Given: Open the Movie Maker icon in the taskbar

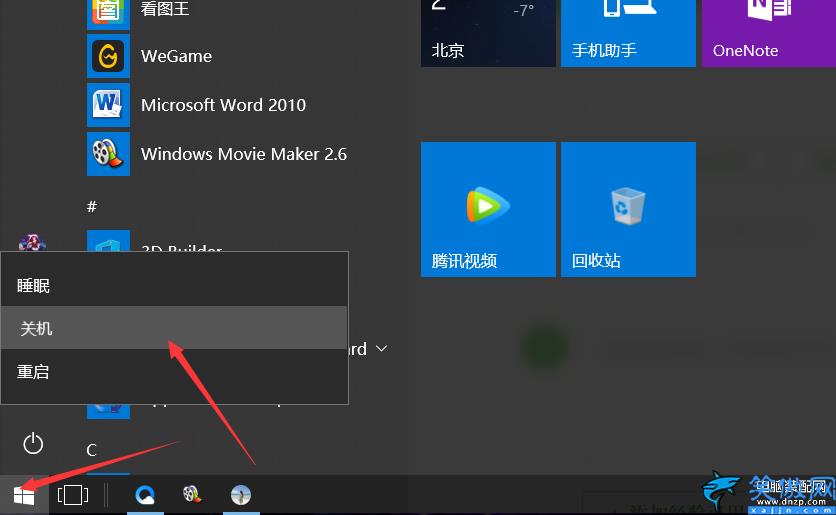Looking at the screenshot, I should [x=192, y=495].
